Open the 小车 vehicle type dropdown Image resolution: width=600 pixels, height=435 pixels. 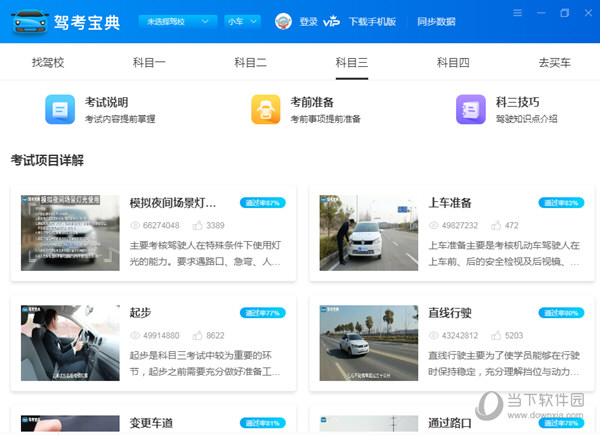[242, 21]
